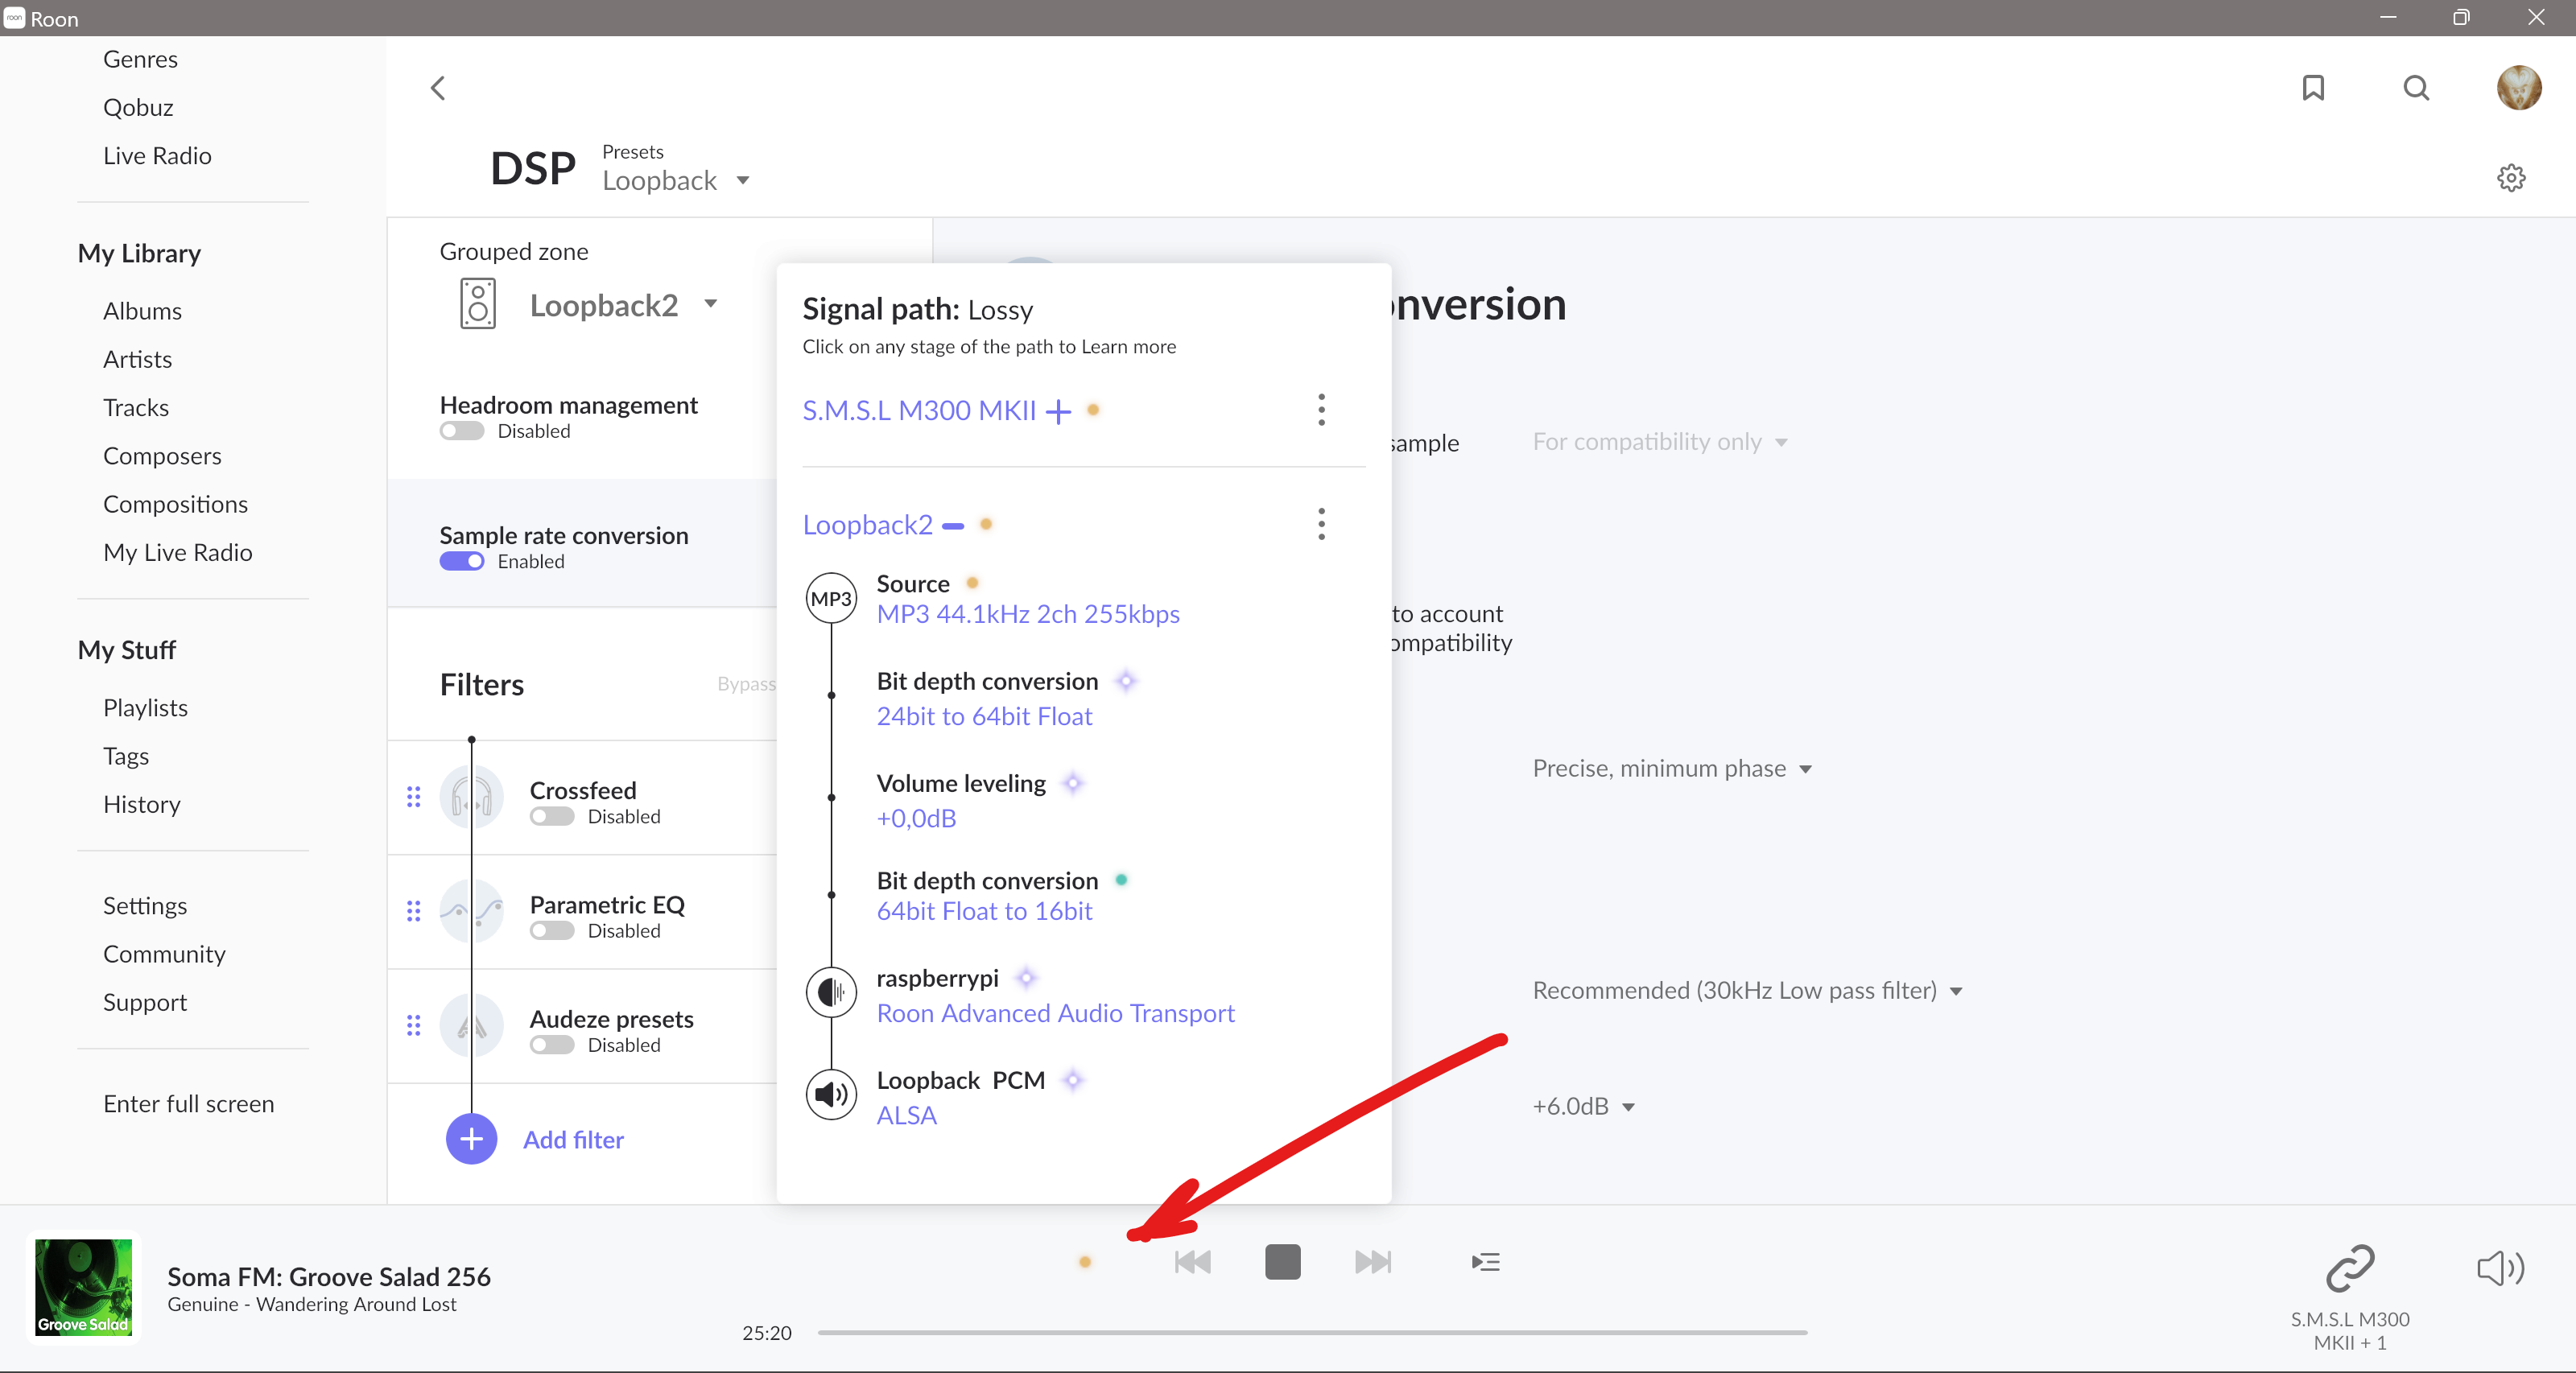
Task: Click the signal path quality dot in footer
Action: (x=1085, y=1263)
